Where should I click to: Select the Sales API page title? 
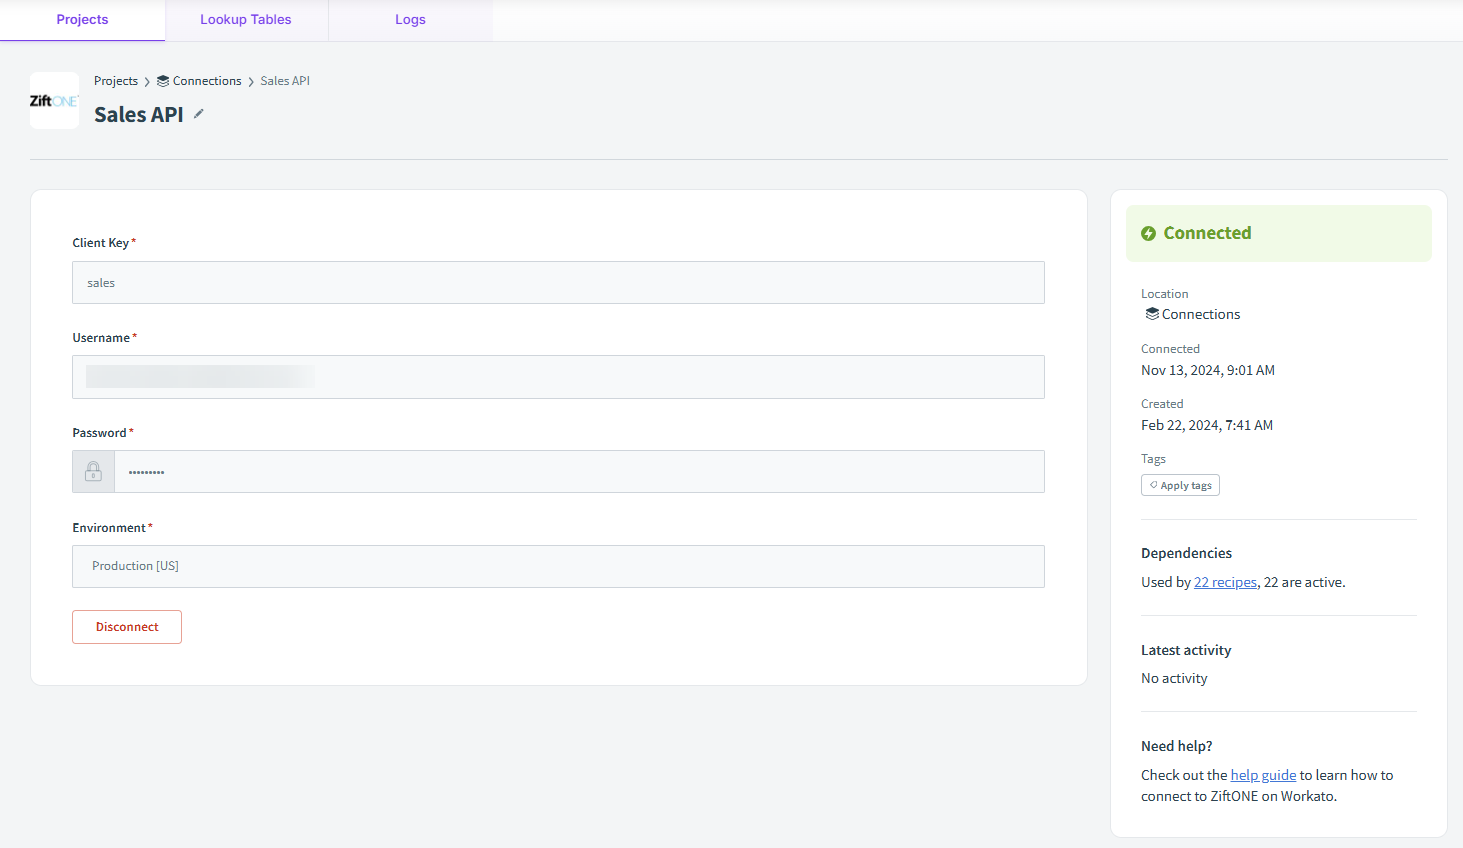click(x=139, y=115)
